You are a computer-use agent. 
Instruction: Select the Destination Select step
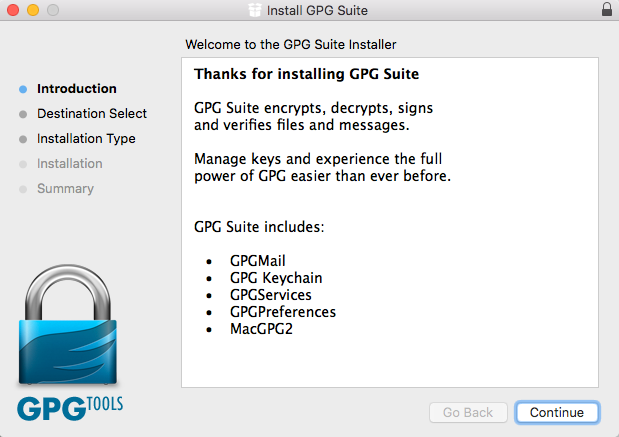(92, 114)
